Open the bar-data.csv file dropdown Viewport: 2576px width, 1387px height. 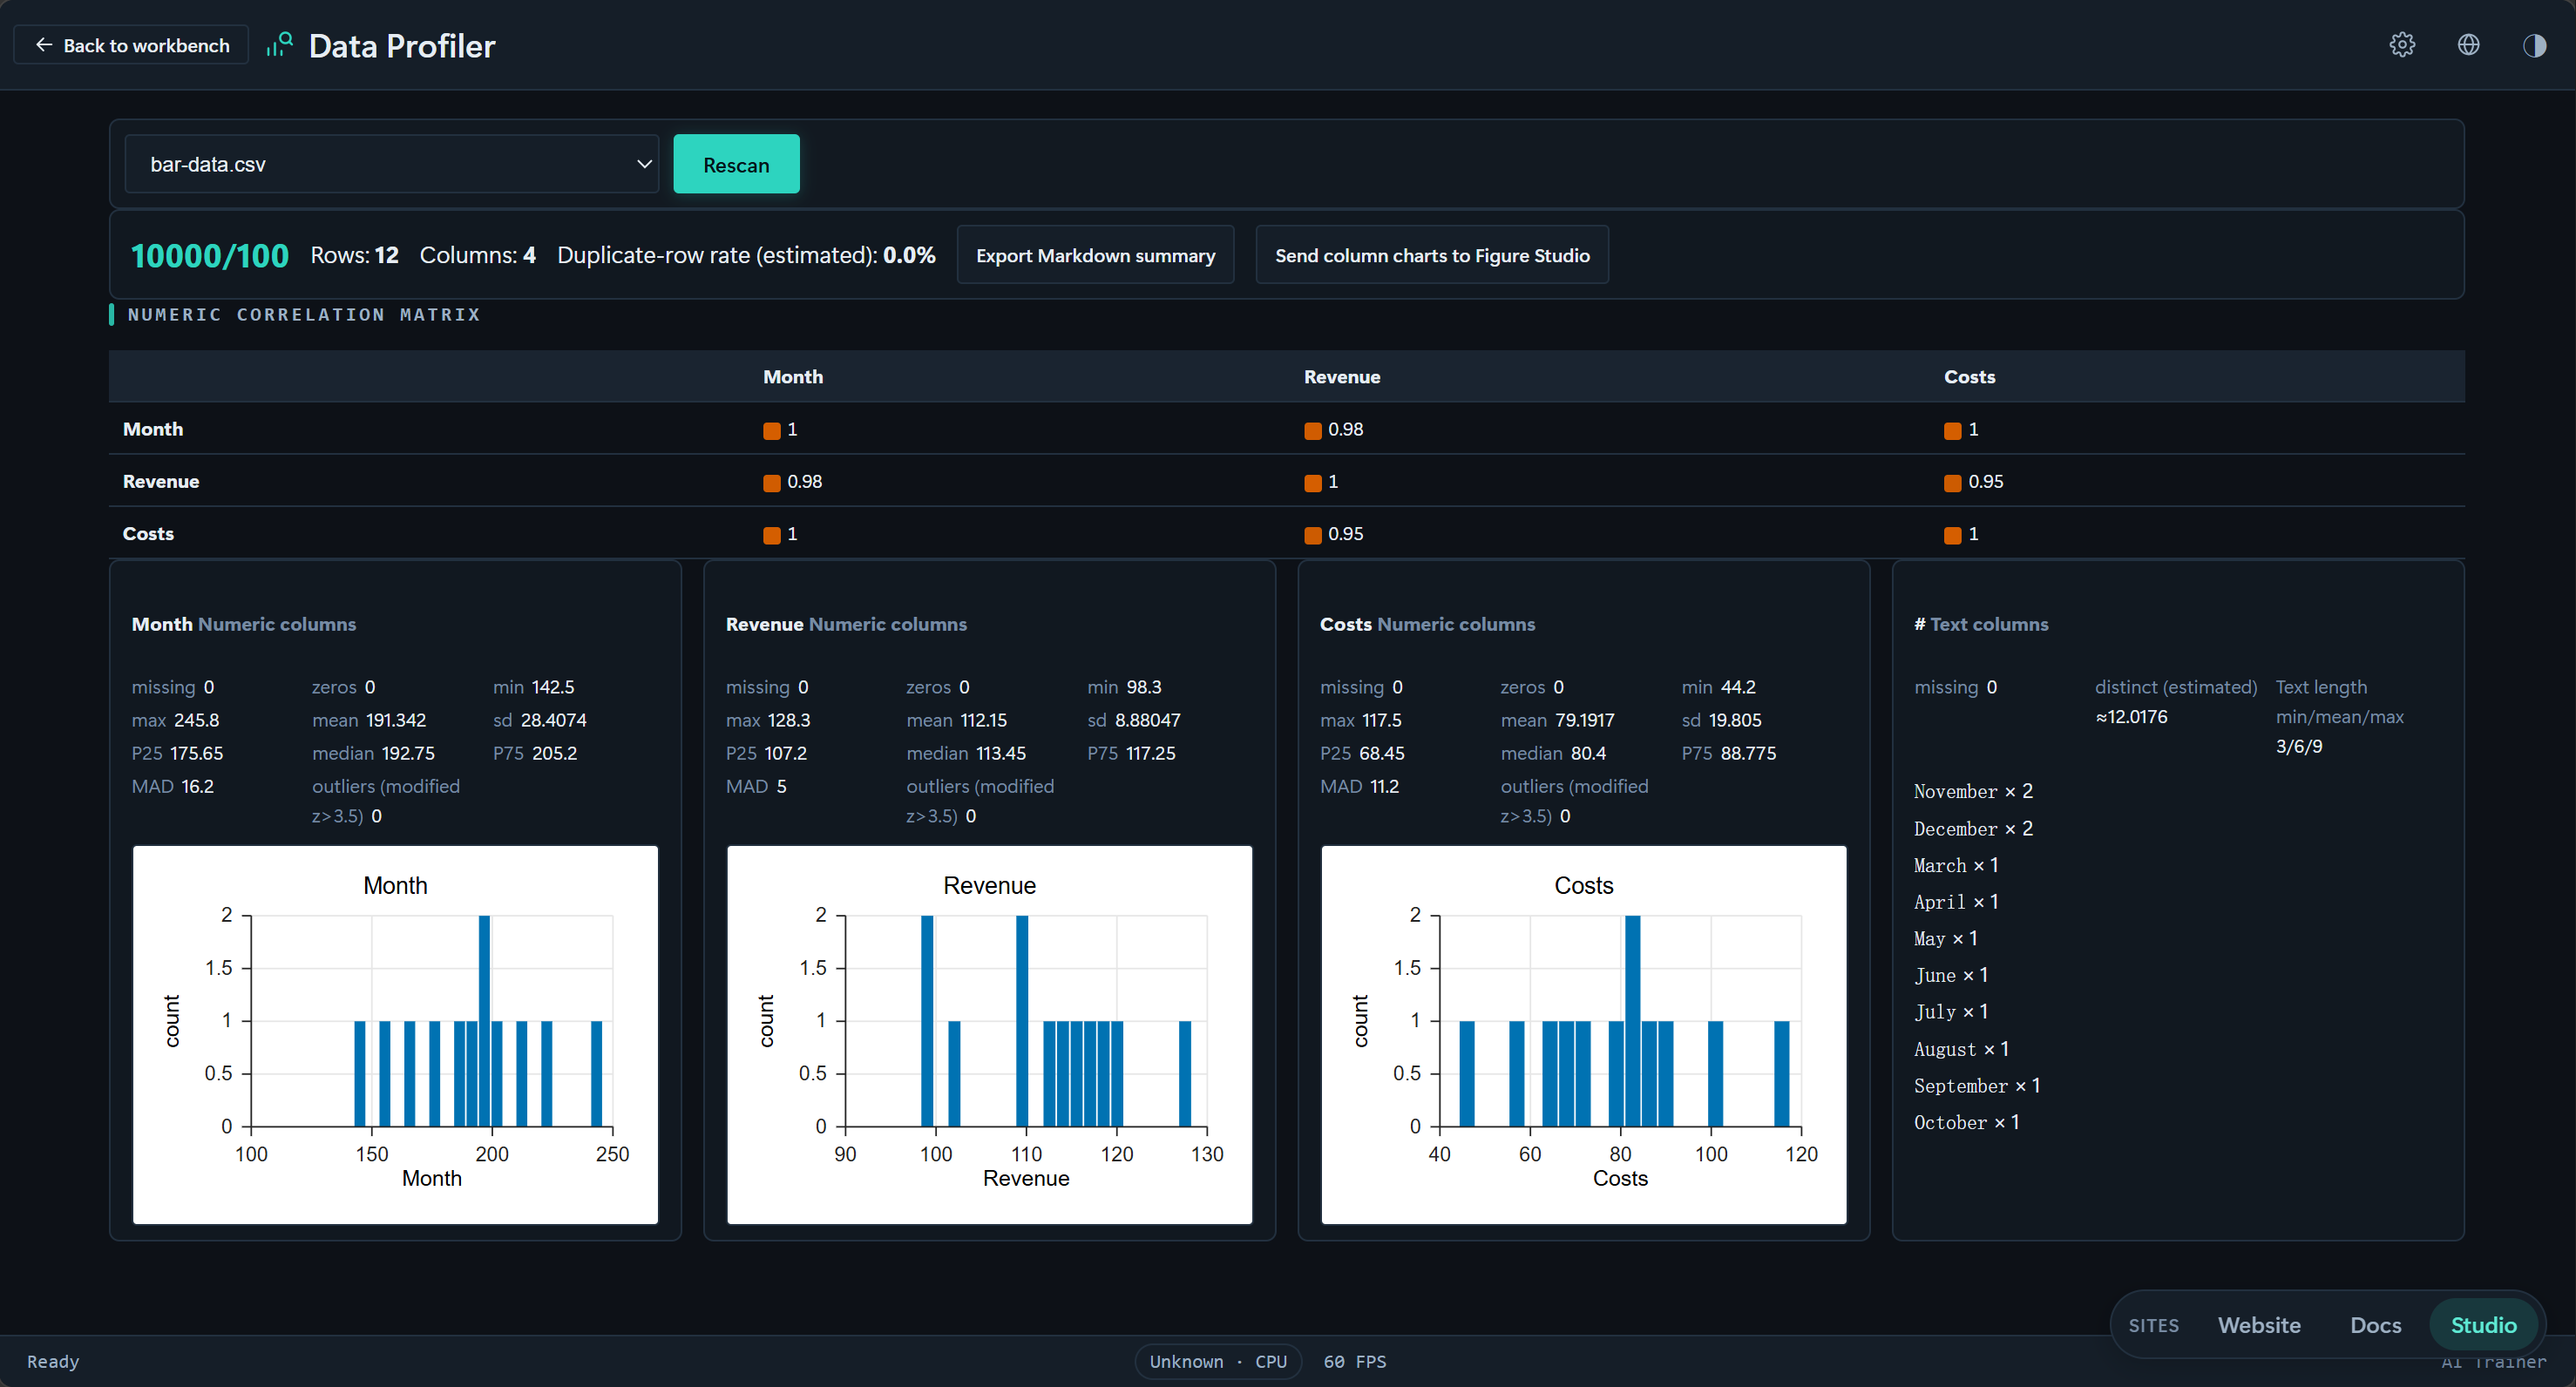click(391, 164)
